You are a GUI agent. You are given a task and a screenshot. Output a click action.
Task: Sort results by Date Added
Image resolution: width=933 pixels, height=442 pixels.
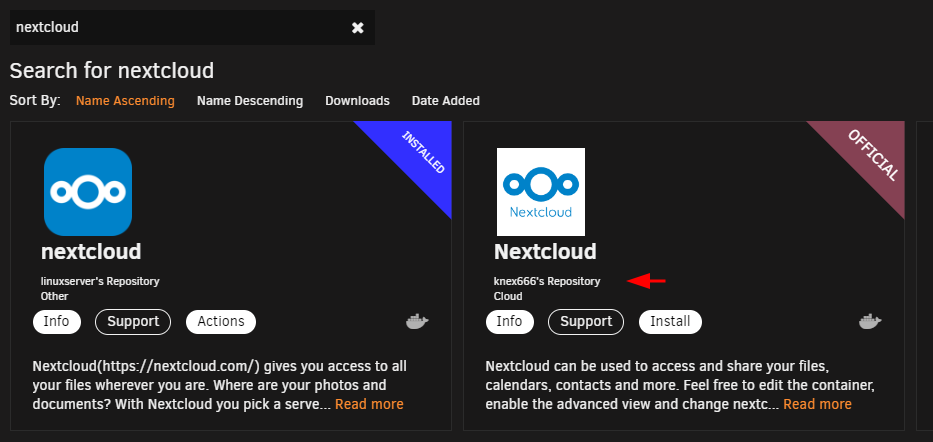446,101
